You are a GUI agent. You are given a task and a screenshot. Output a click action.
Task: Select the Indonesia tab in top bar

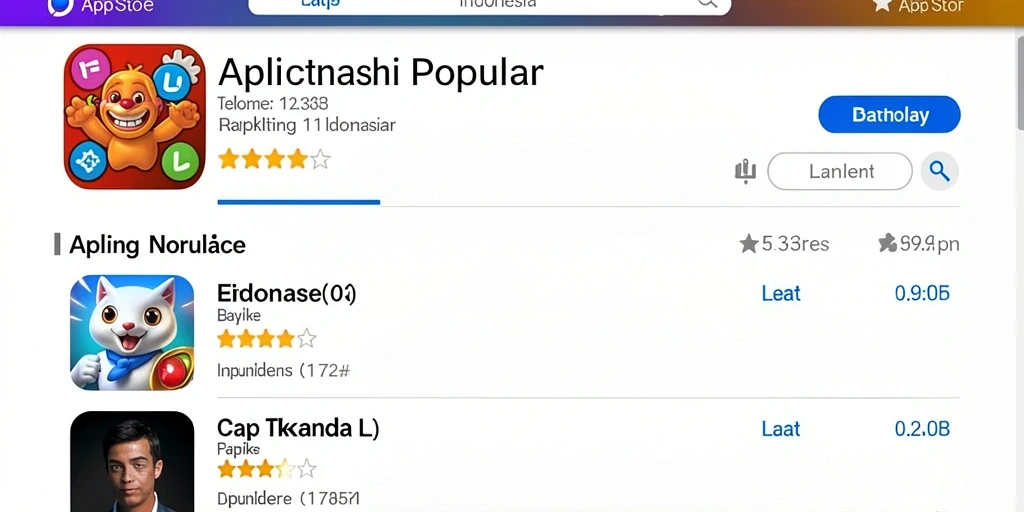(x=498, y=4)
